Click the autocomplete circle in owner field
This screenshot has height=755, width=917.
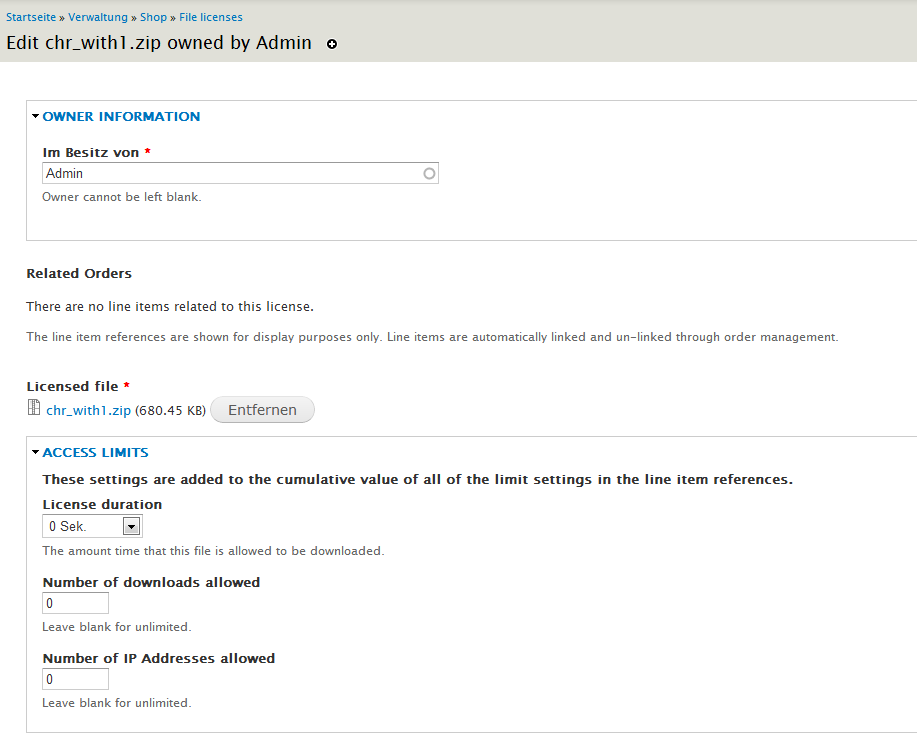pyautogui.click(x=429, y=173)
